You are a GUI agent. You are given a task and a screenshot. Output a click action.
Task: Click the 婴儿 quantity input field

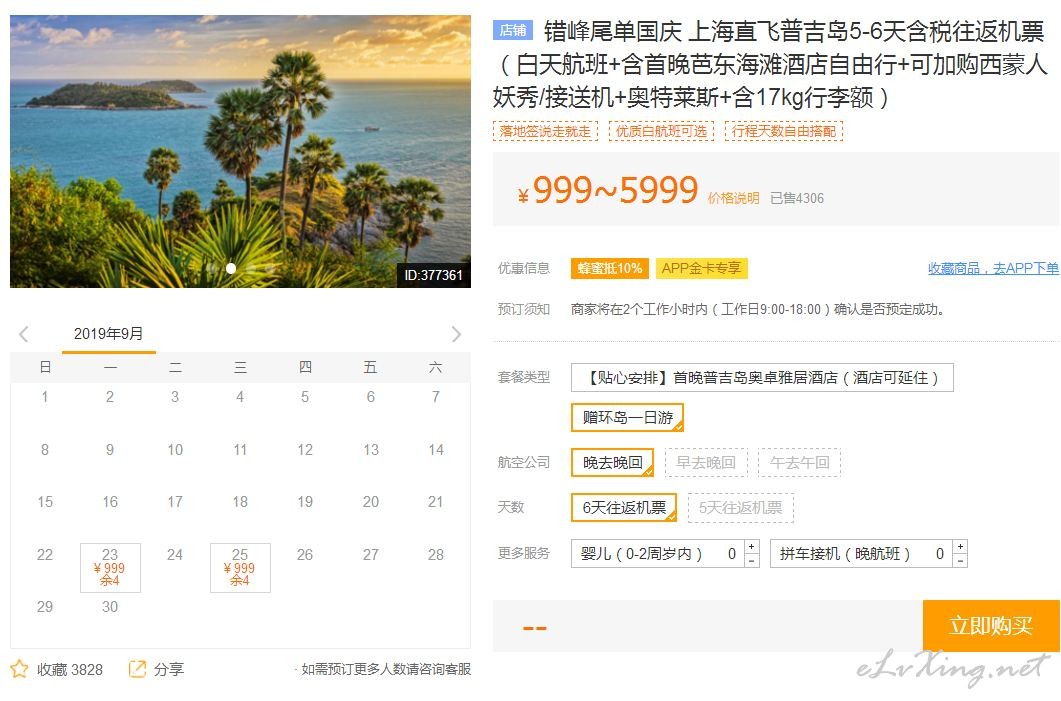point(731,553)
